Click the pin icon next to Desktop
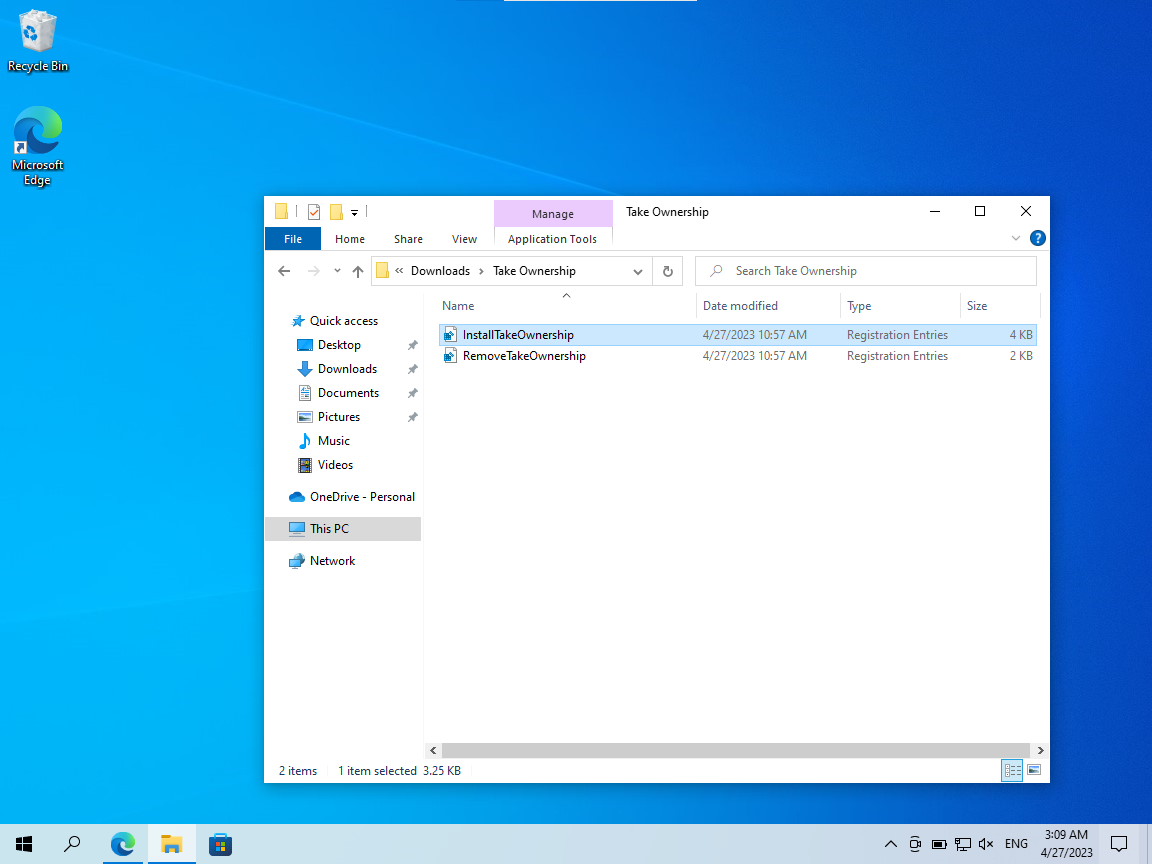Image resolution: width=1152 pixels, height=864 pixels. point(413,345)
